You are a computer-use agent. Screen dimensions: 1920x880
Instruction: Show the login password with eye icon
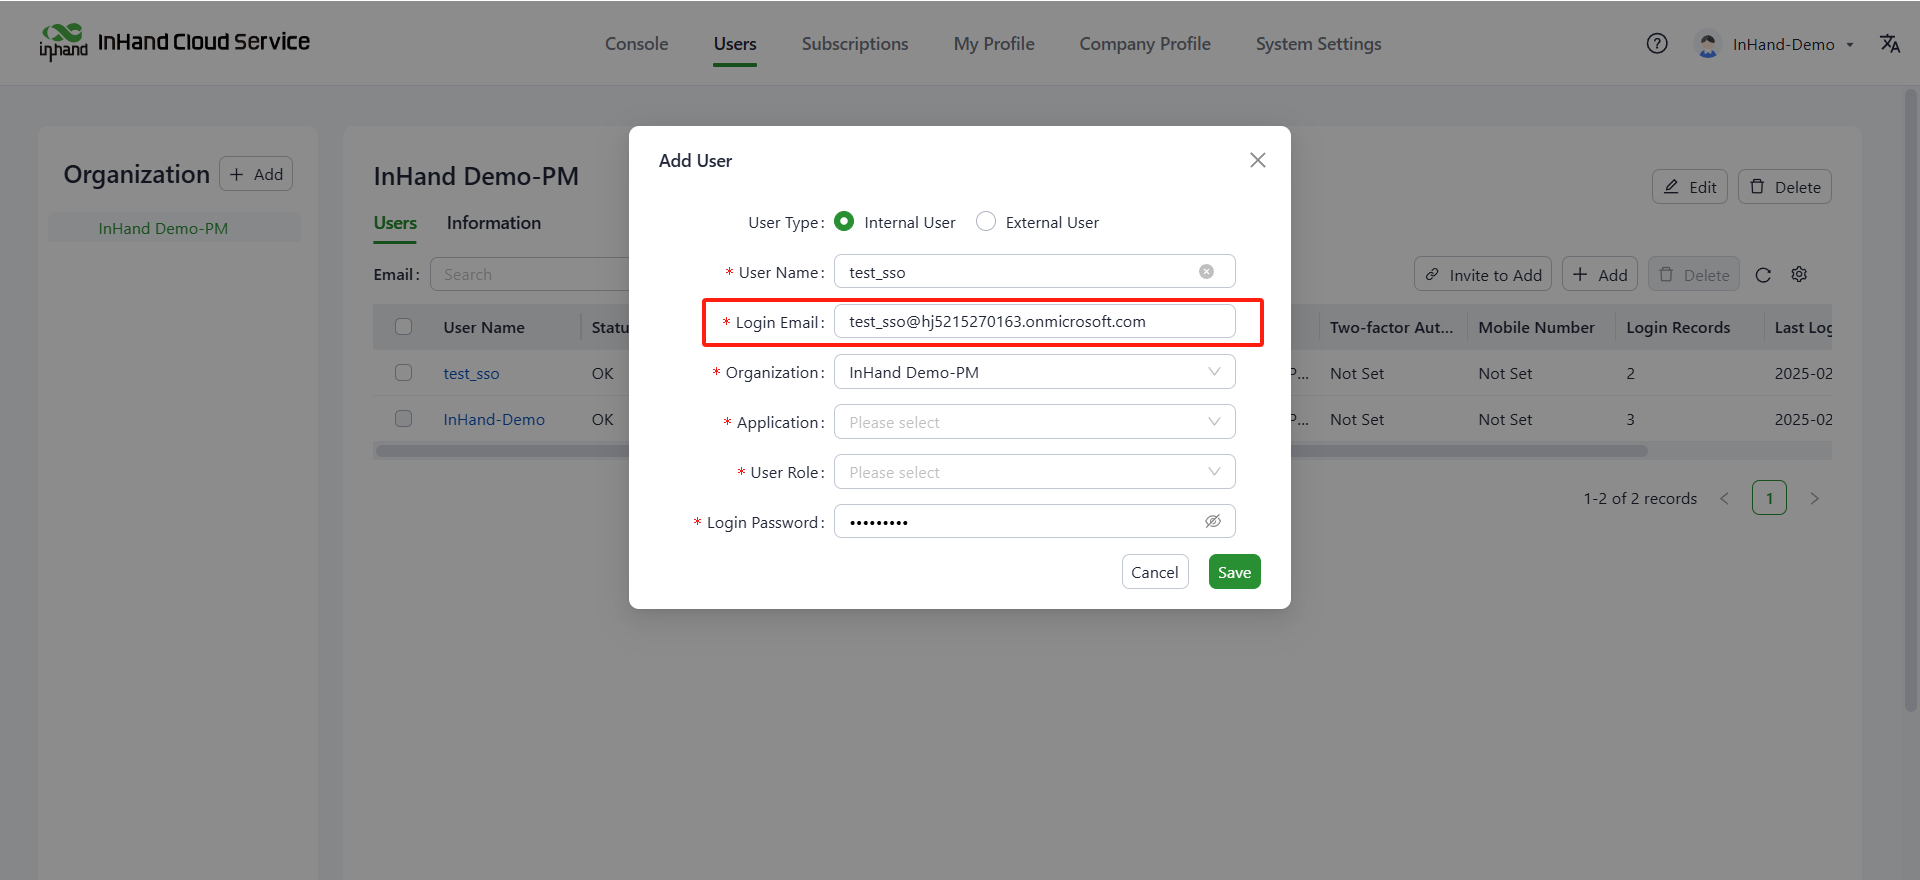tap(1212, 521)
